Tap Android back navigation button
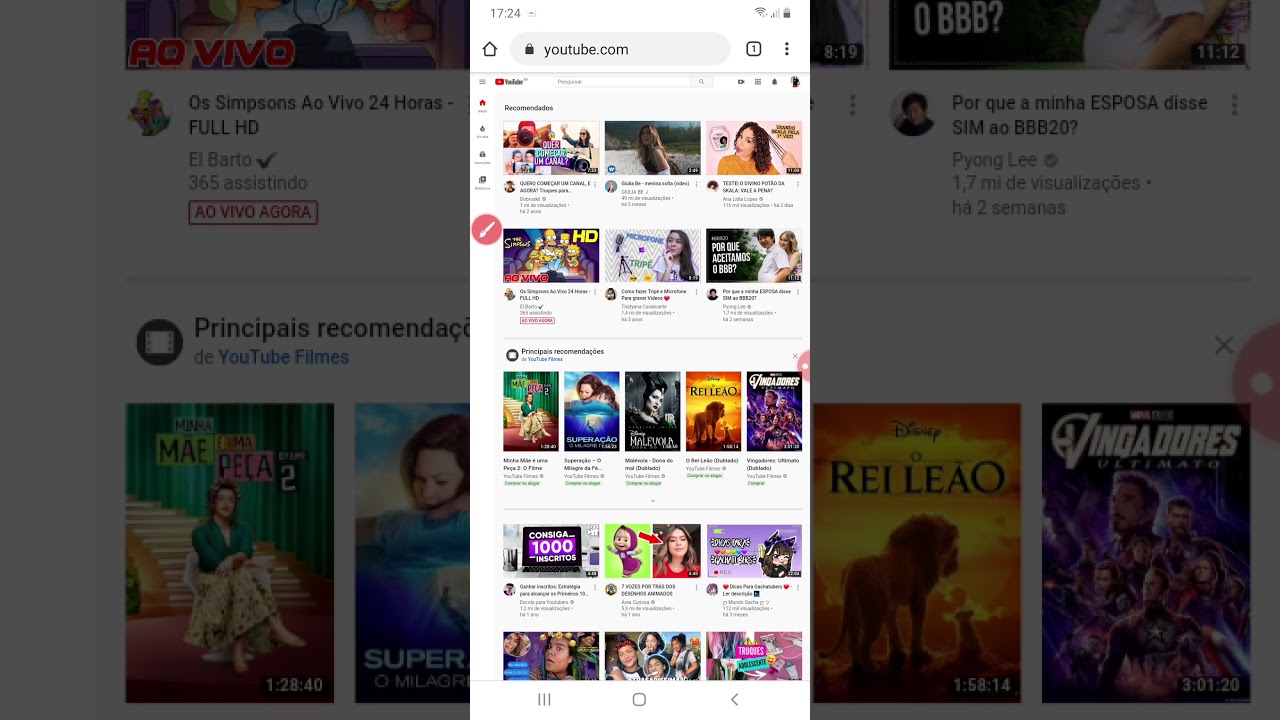Viewport: 1280px width, 720px height. coord(734,700)
